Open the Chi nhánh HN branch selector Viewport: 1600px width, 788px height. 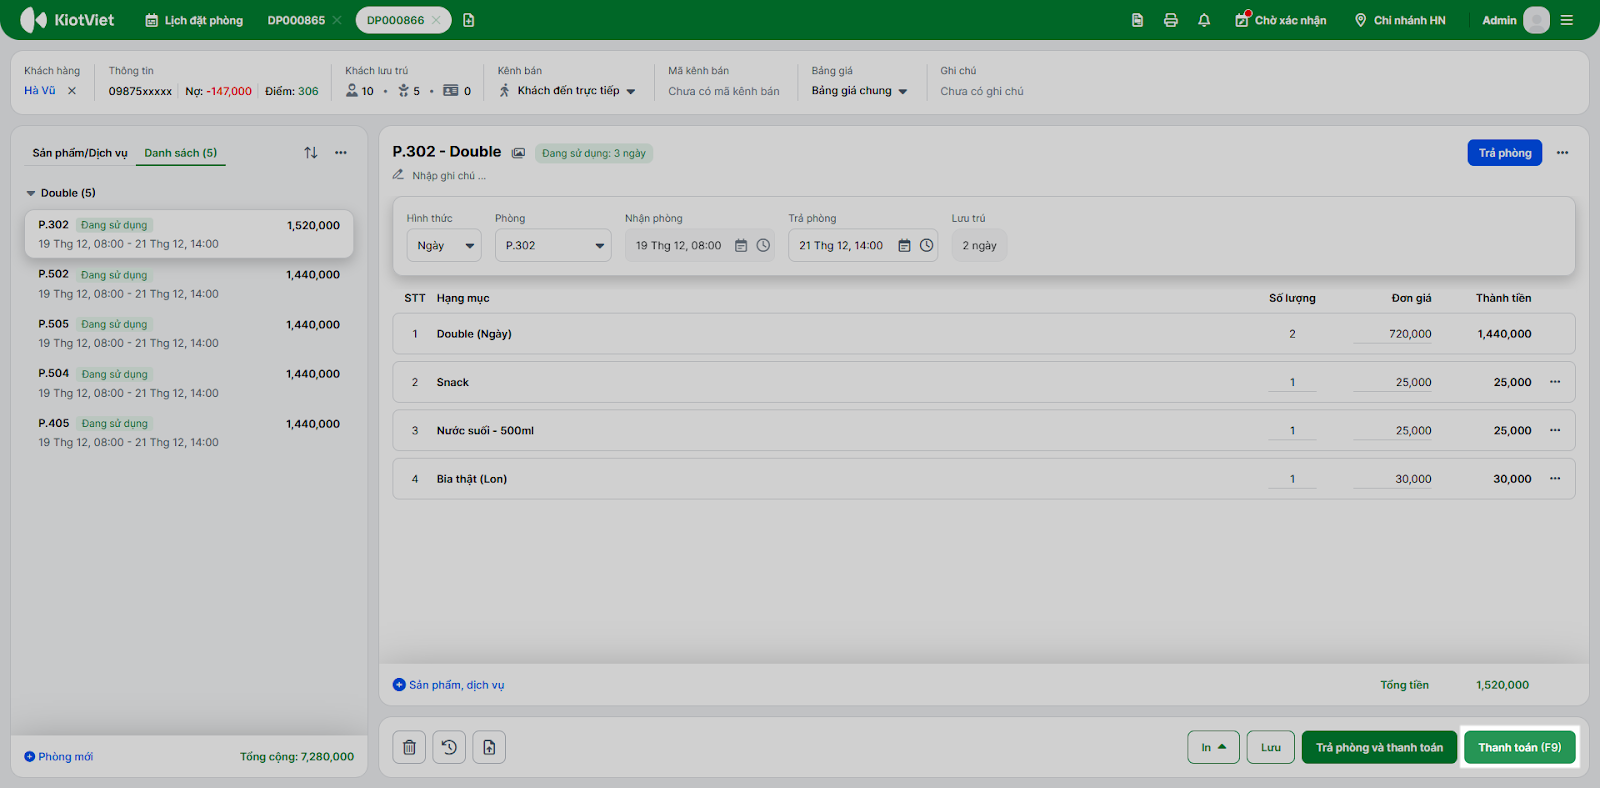click(1400, 20)
